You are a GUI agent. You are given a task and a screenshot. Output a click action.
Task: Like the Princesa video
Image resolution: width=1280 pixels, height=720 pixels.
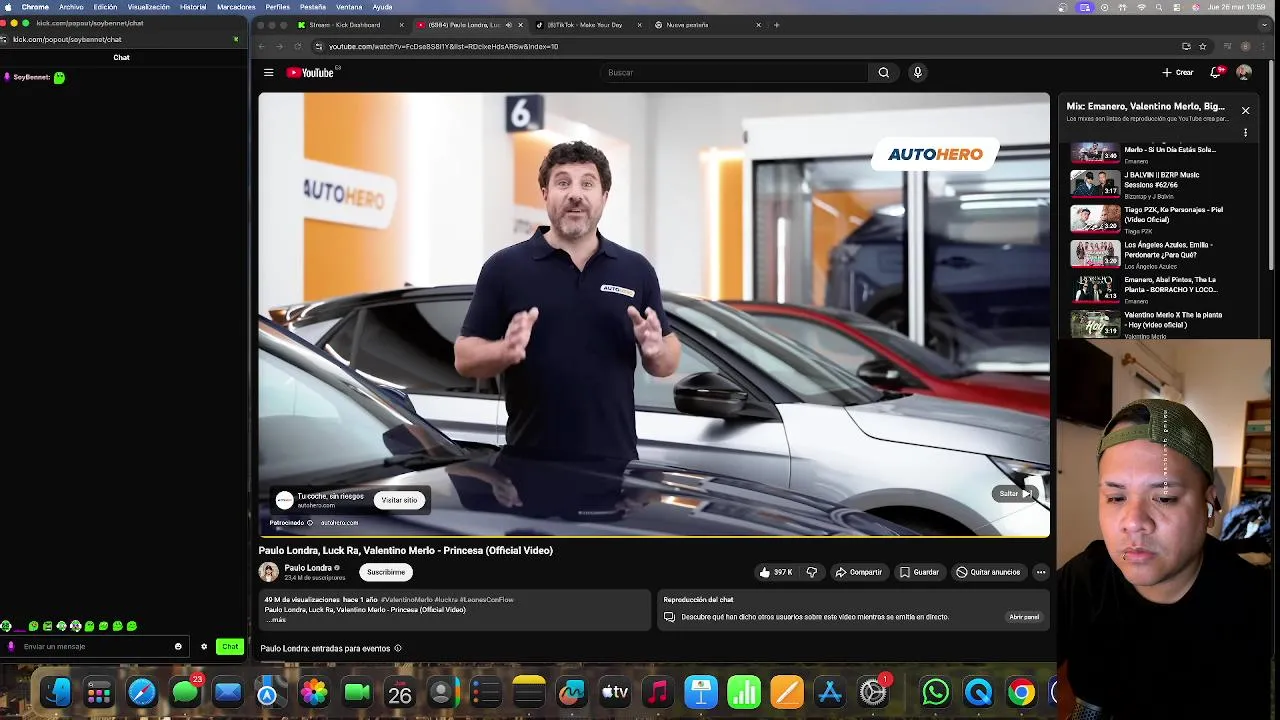775,572
